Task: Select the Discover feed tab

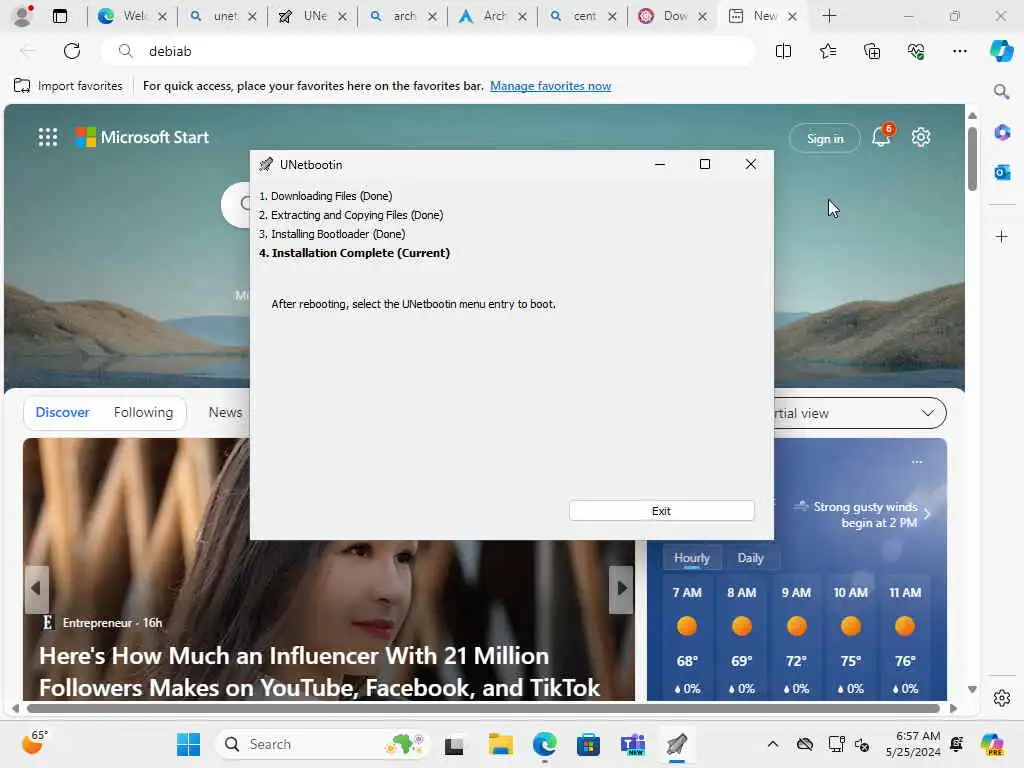Action: (x=62, y=412)
